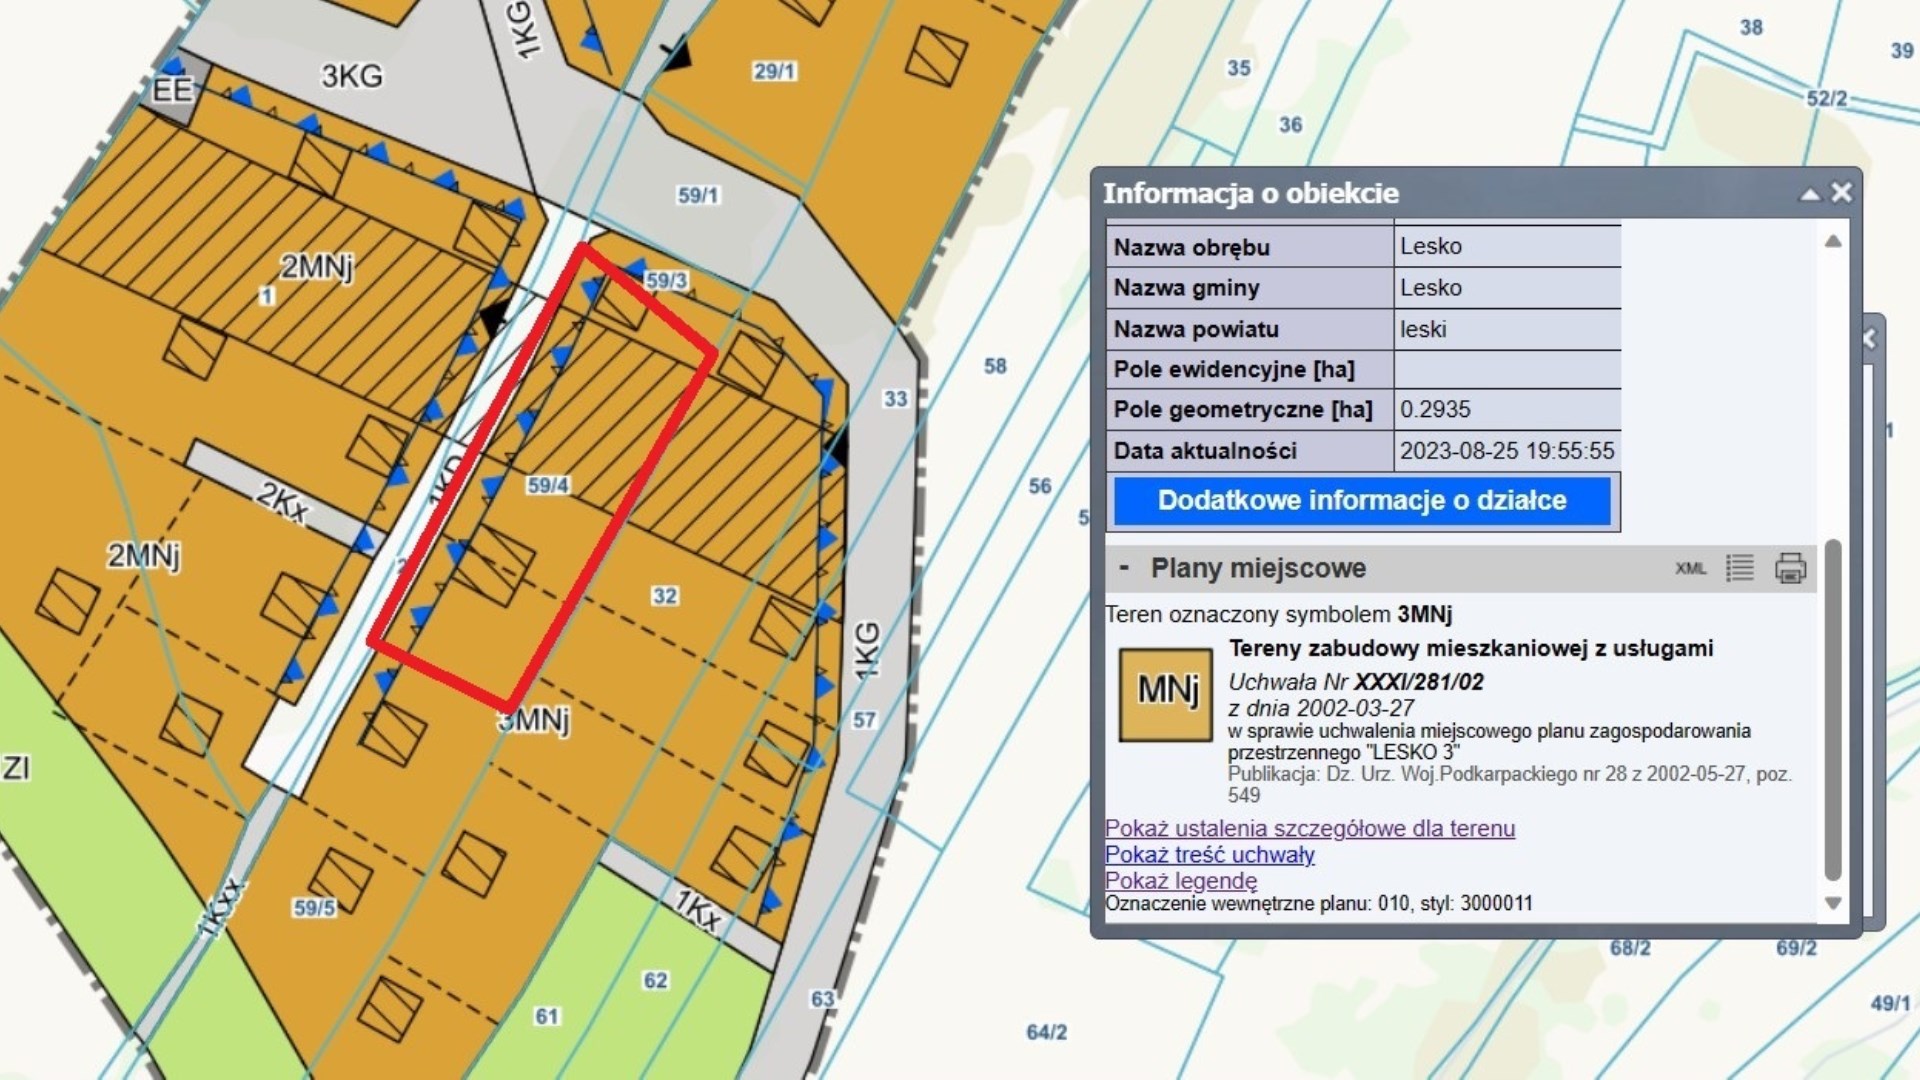Click parcel label 56 on map
This screenshot has height=1080, width=1920.
point(1040,486)
